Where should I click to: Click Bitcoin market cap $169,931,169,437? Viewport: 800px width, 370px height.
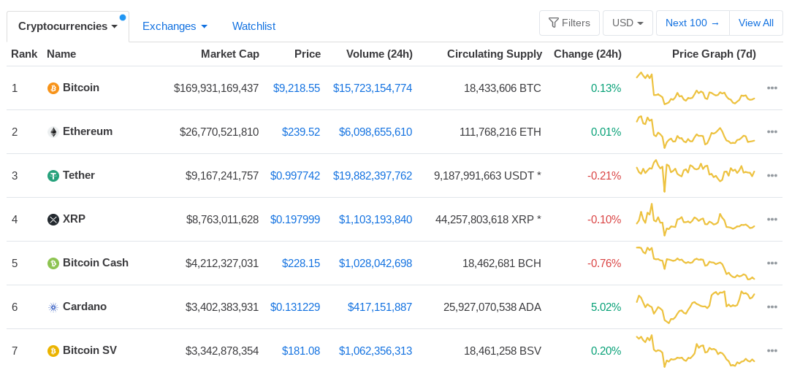coord(216,88)
